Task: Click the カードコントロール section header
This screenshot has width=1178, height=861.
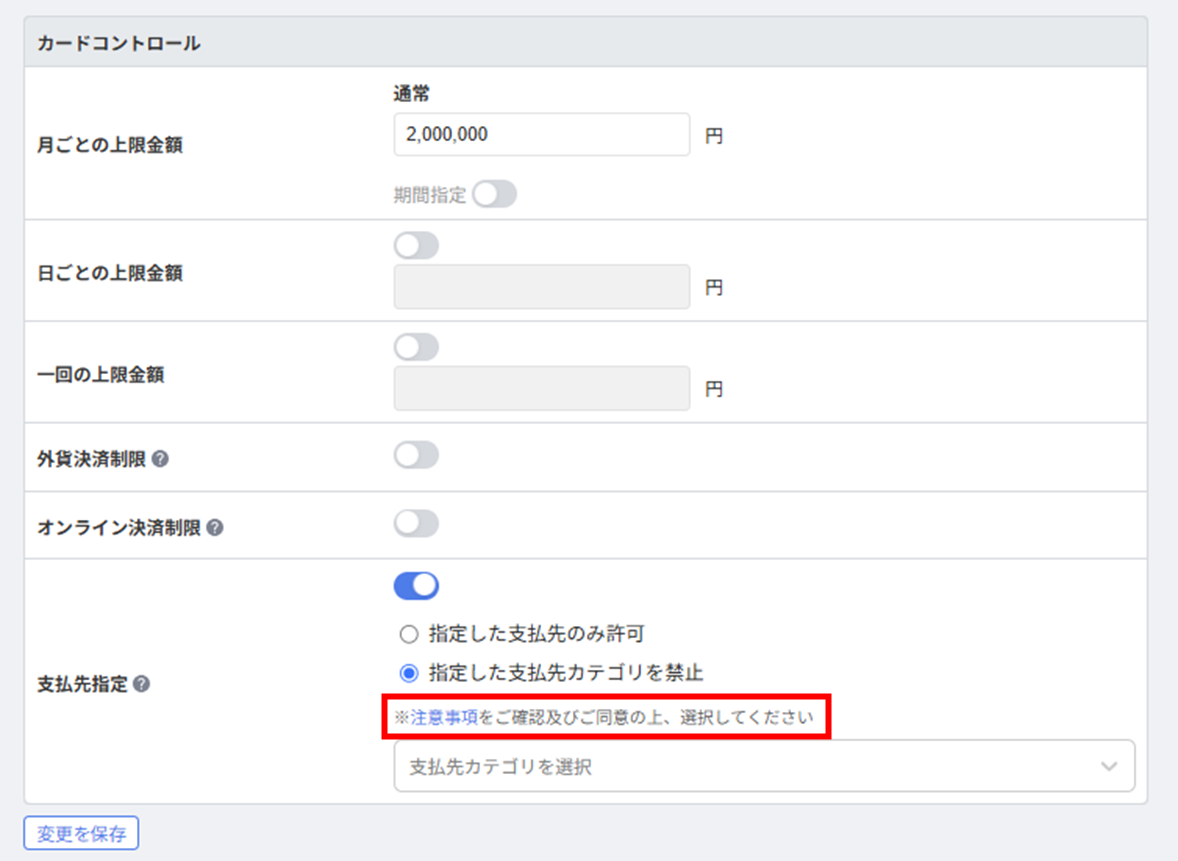Action: click(x=586, y=43)
